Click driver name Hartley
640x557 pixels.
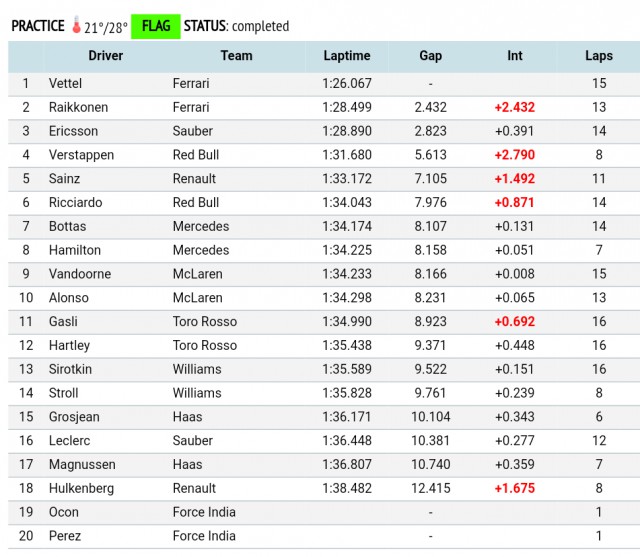(x=69, y=346)
